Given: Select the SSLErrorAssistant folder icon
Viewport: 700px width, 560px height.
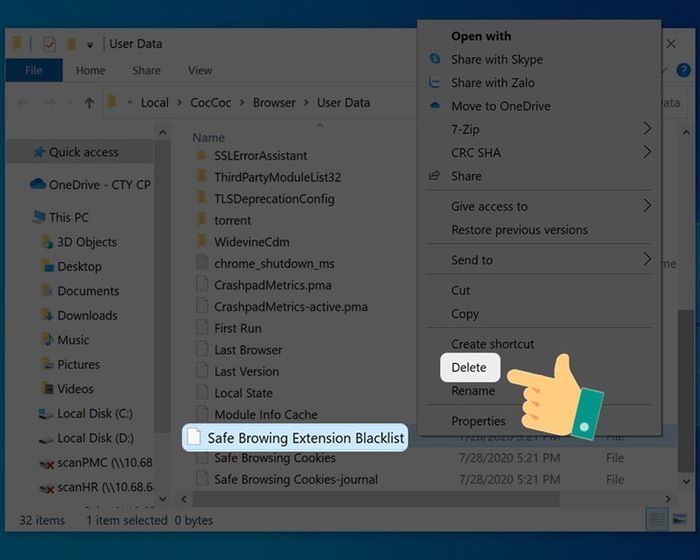Looking at the screenshot, I should (202, 155).
